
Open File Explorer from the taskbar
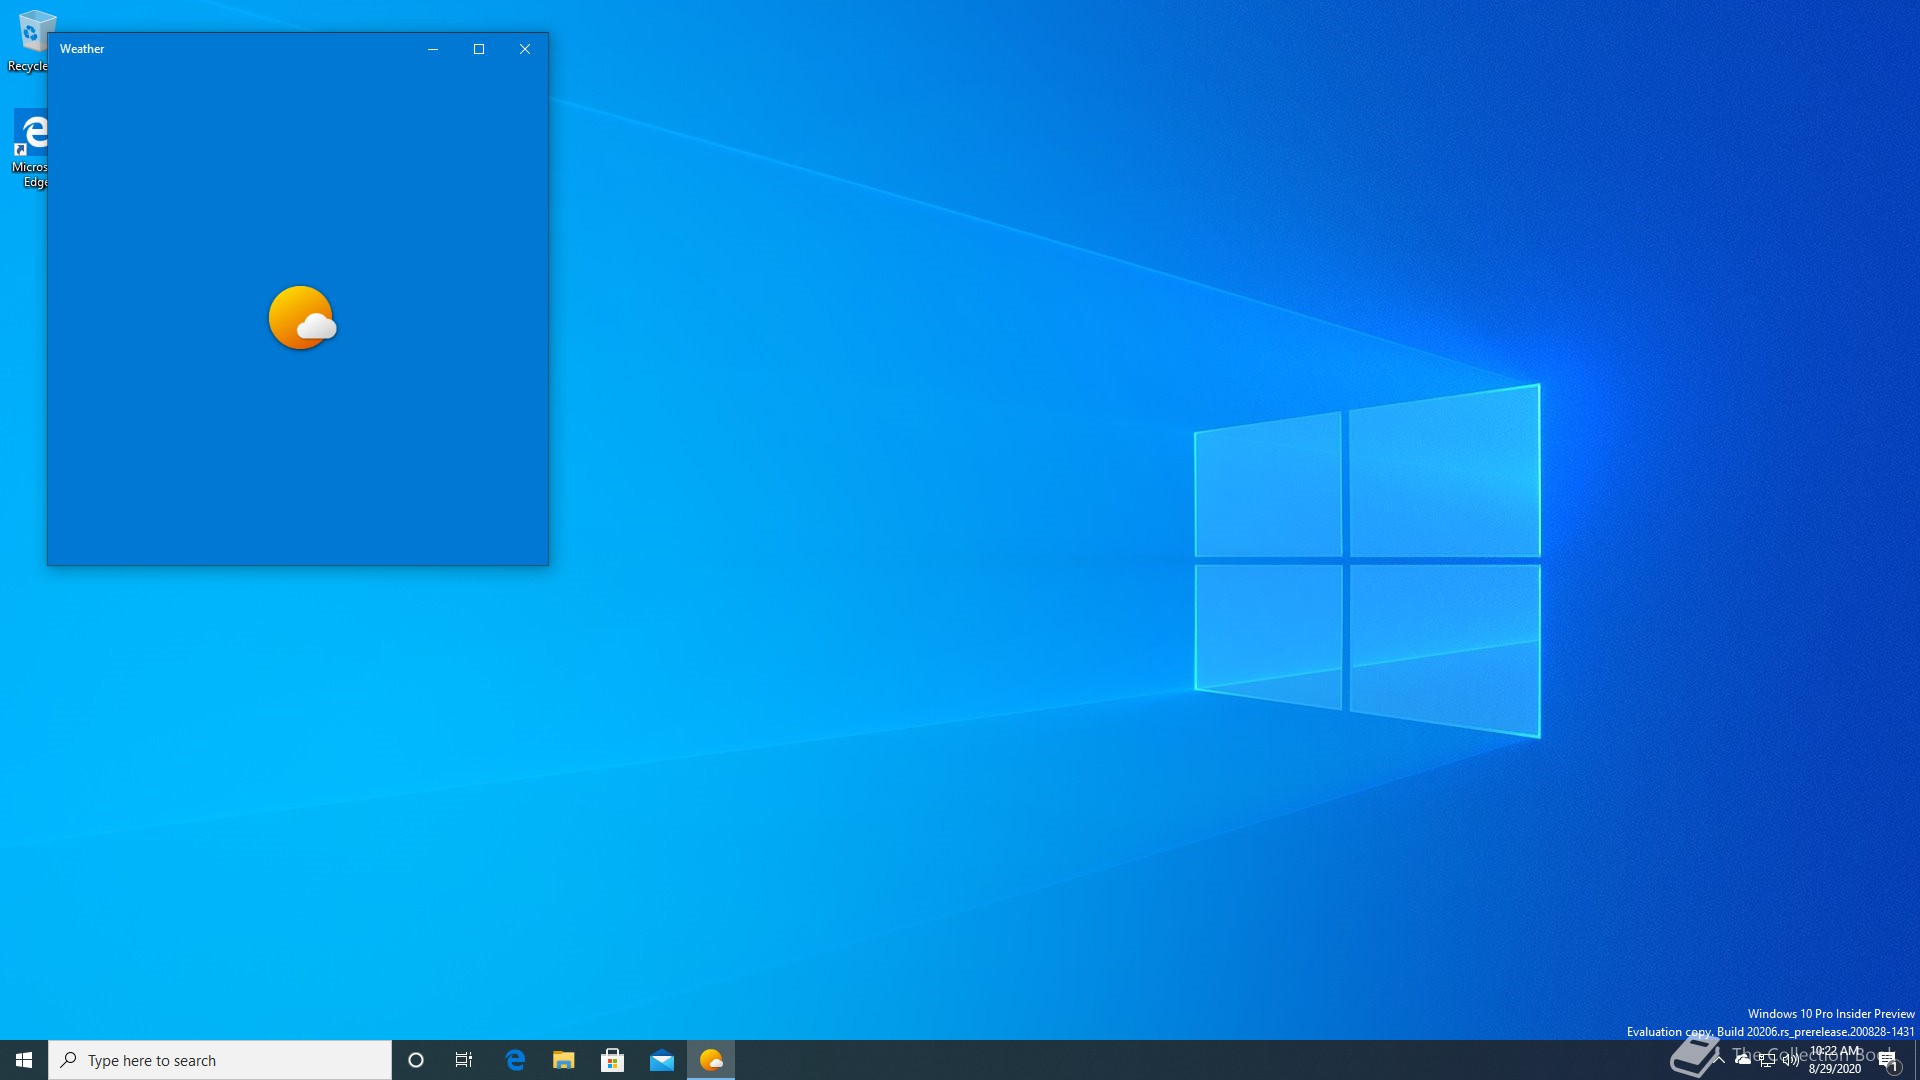[564, 1060]
